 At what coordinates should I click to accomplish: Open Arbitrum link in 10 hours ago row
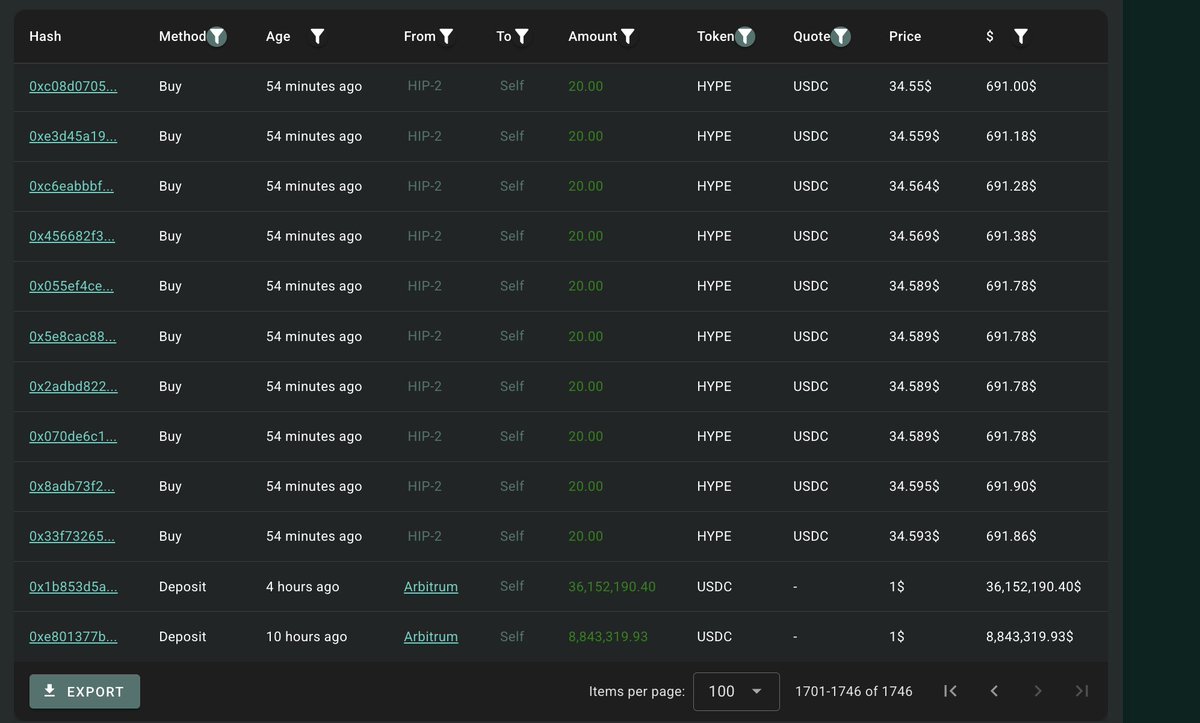[x=431, y=636]
